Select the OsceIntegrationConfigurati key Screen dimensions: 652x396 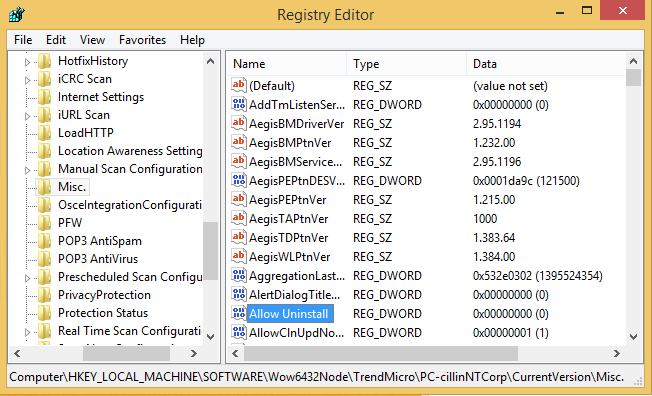point(130,205)
